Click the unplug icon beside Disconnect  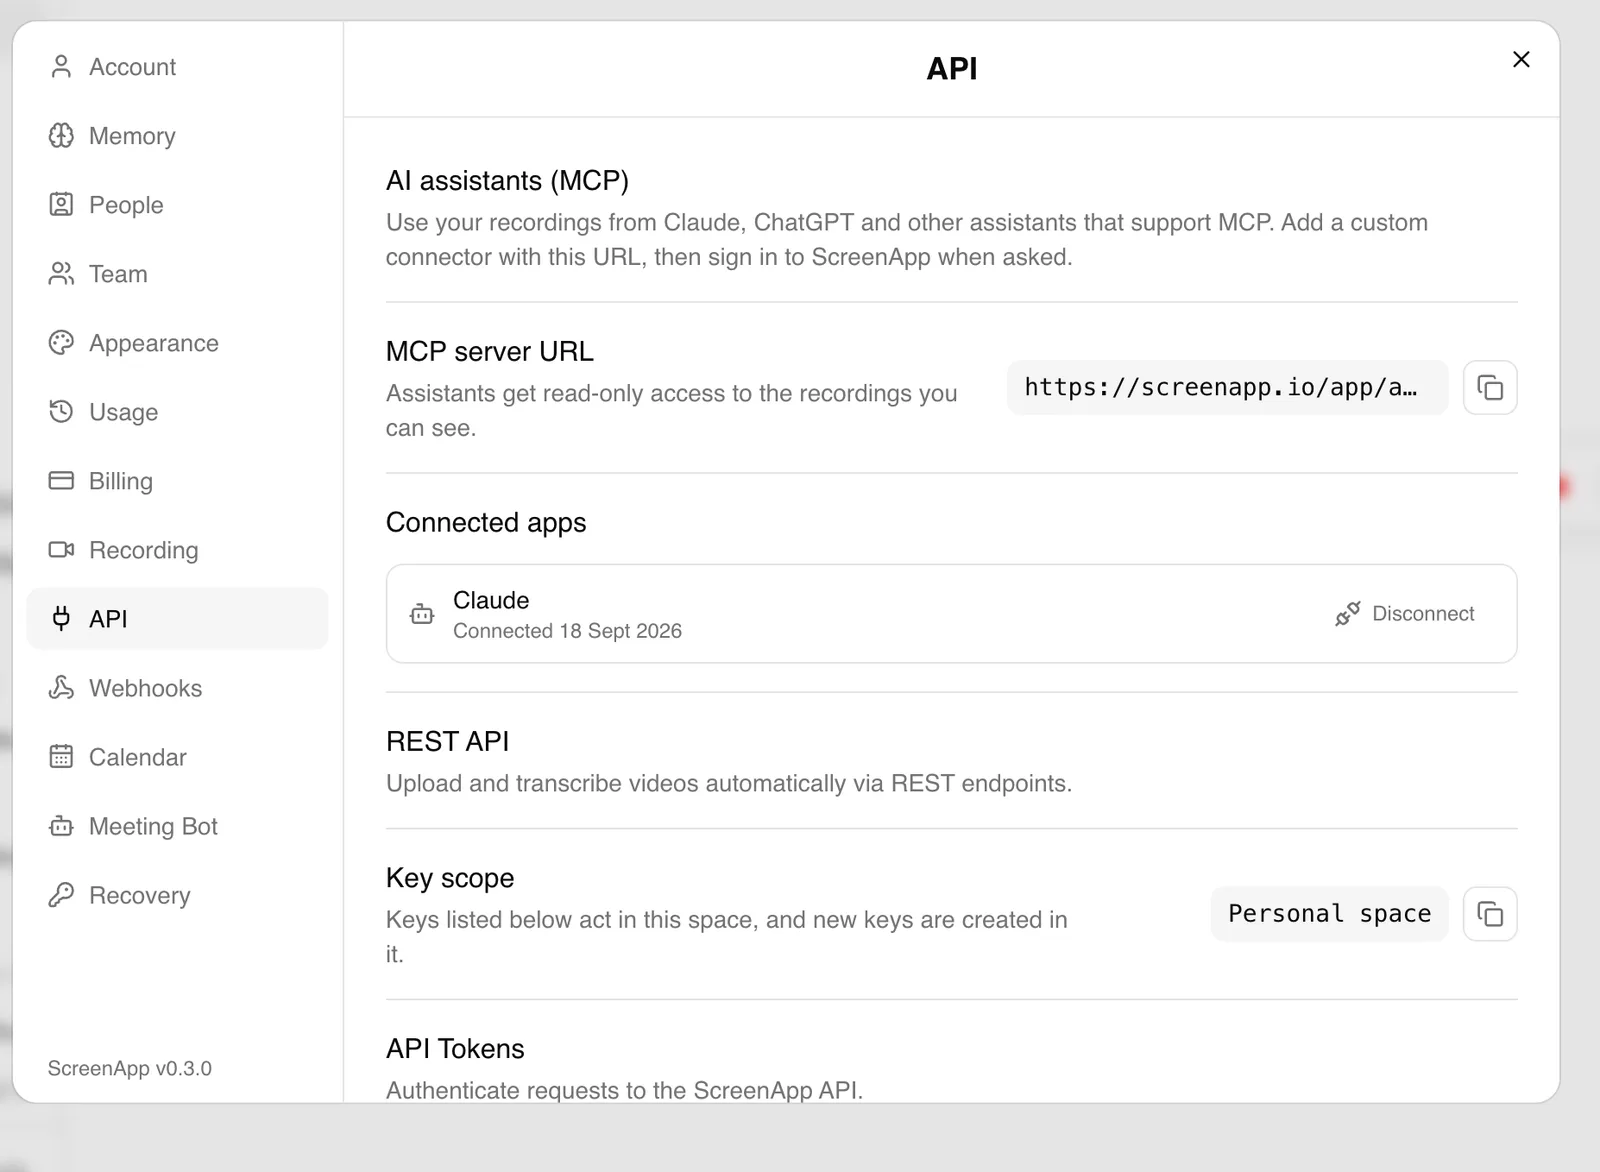1347,614
